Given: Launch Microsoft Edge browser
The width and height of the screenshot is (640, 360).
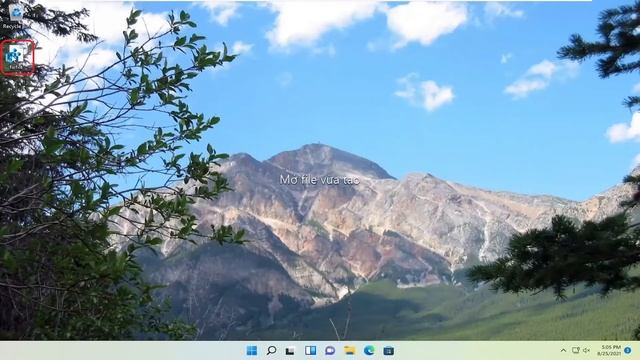Looking at the screenshot, I should (369, 351).
